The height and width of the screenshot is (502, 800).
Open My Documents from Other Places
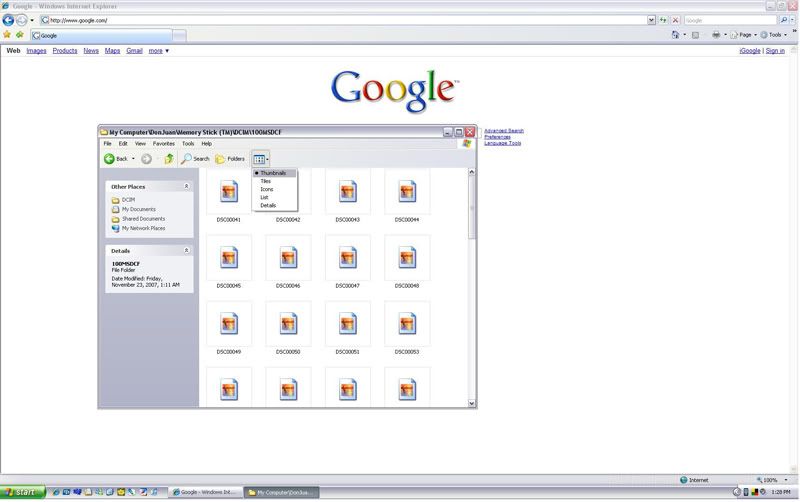pos(139,209)
